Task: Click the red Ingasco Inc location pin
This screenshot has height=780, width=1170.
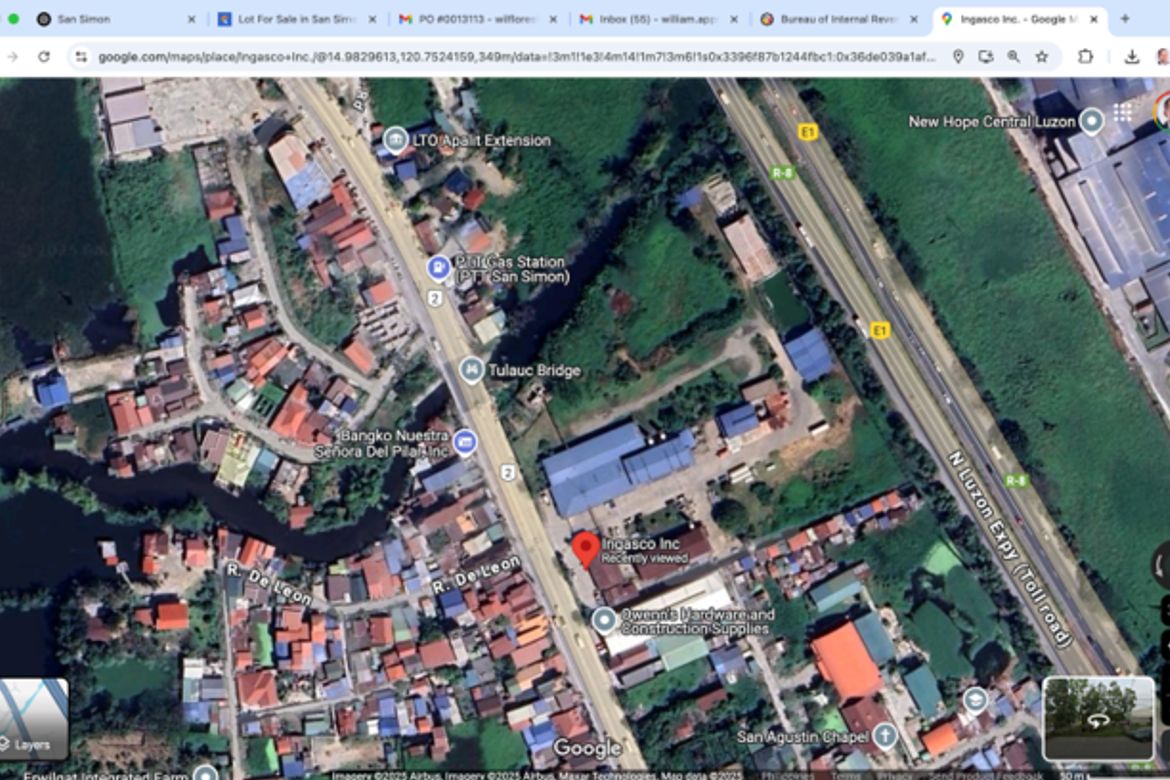Action: click(x=586, y=550)
